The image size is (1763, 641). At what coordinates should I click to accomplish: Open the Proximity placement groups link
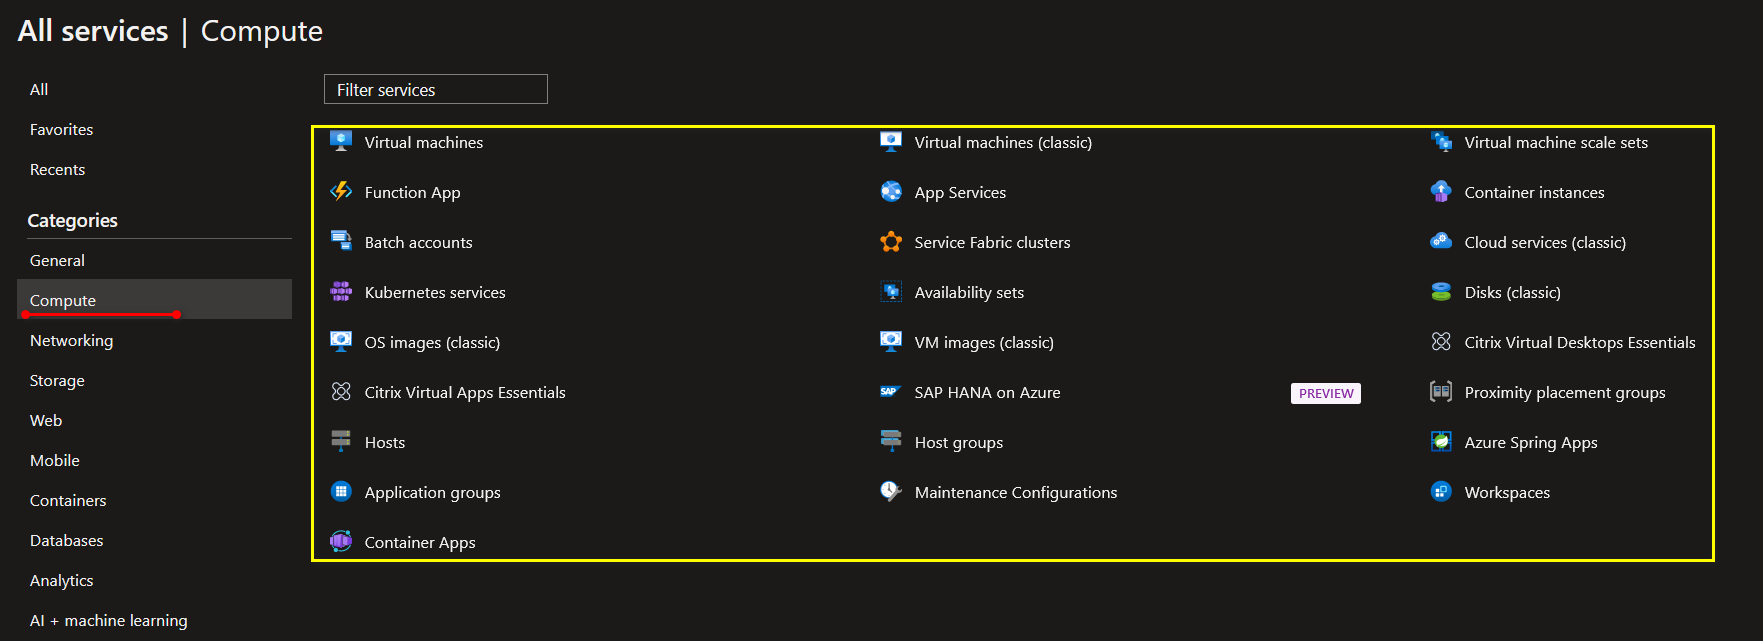(1565, 392)
